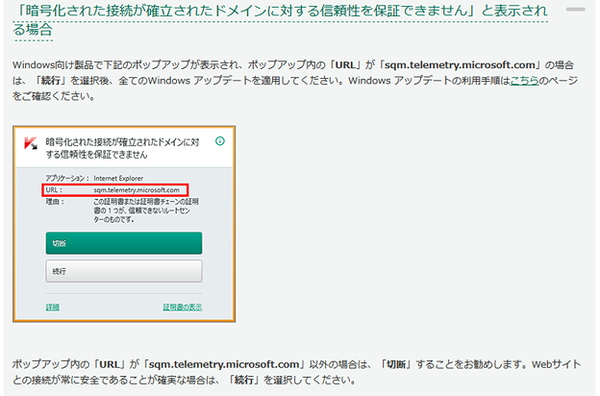Viewport: 600px width, 396px height.
Task: Click the 理由 certificate explanation text
Action: pyautogui.click(x=146, y=210)
